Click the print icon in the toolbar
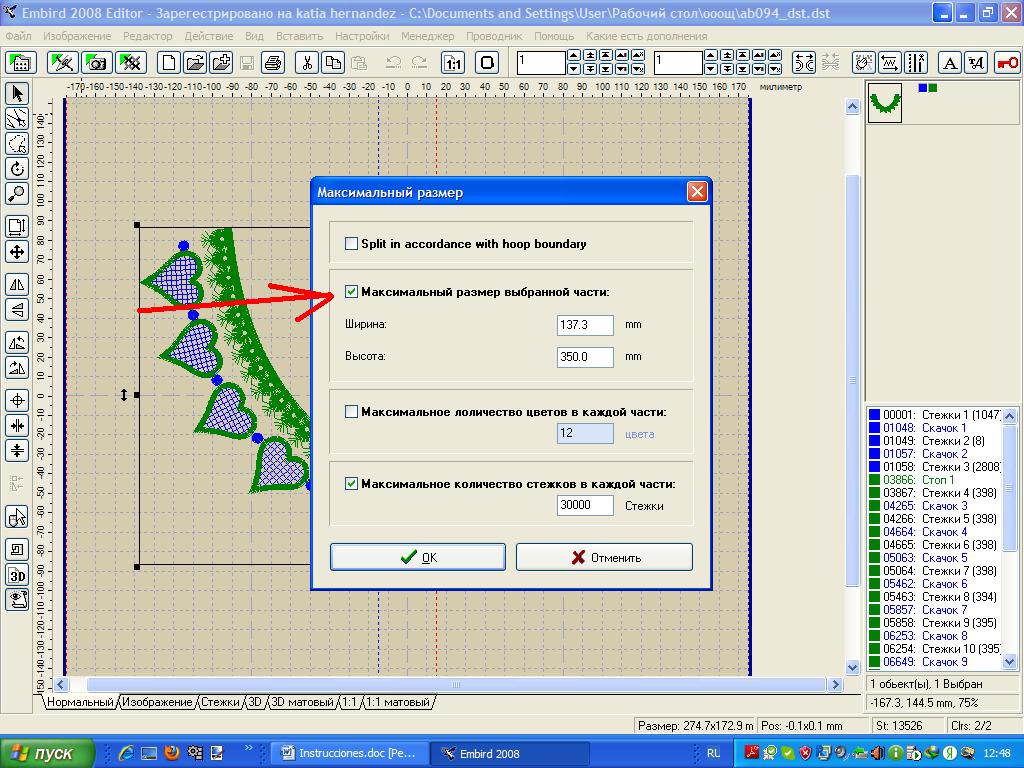The width and height of the screenshot is (1024, 768). (x=273, y=63)
